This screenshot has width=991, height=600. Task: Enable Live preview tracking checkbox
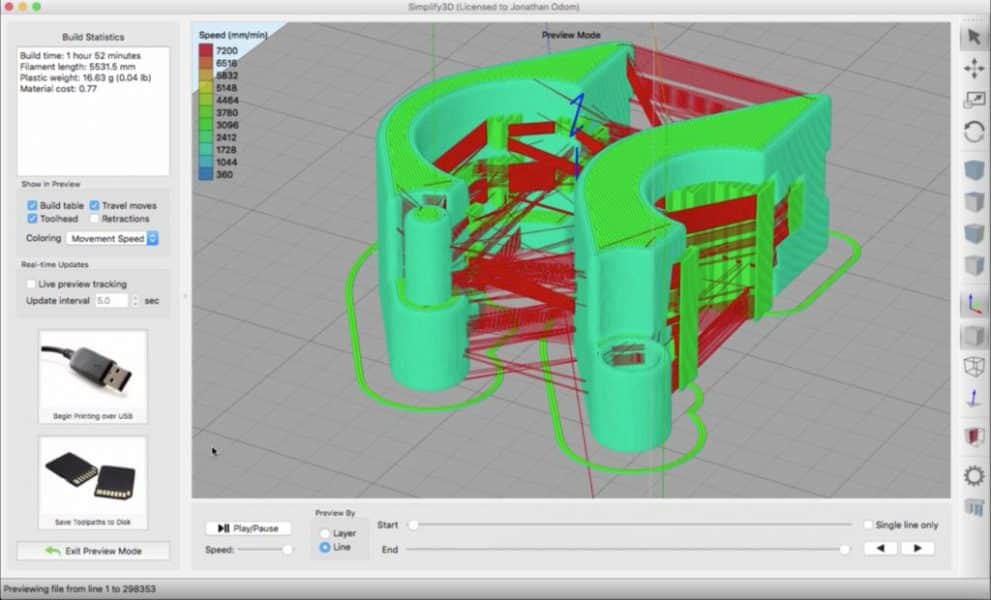[30, 284]
